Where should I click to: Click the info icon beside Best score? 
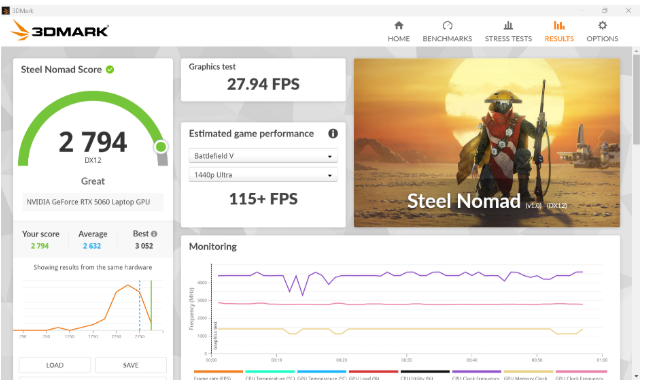(x=154, y=234)
